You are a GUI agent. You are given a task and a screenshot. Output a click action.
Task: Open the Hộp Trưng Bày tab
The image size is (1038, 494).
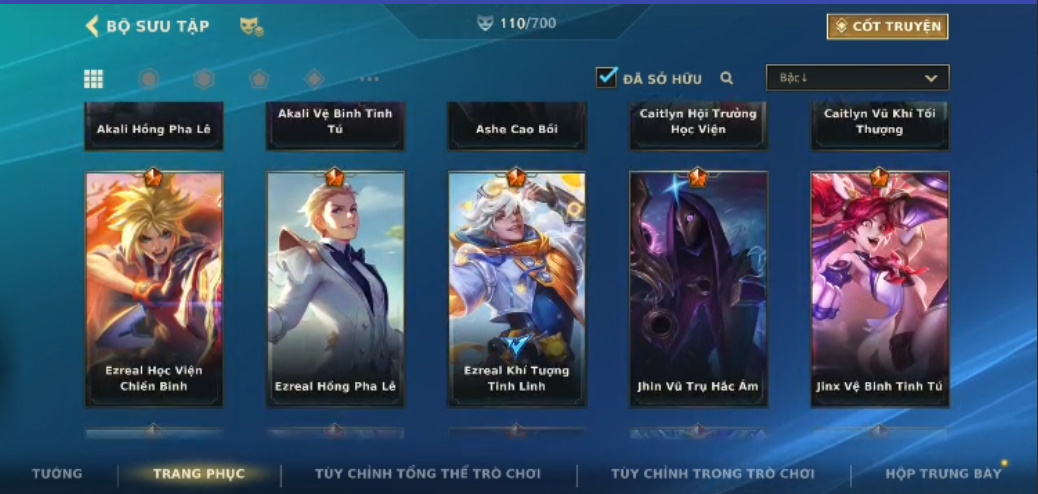[x=943, y=473]
